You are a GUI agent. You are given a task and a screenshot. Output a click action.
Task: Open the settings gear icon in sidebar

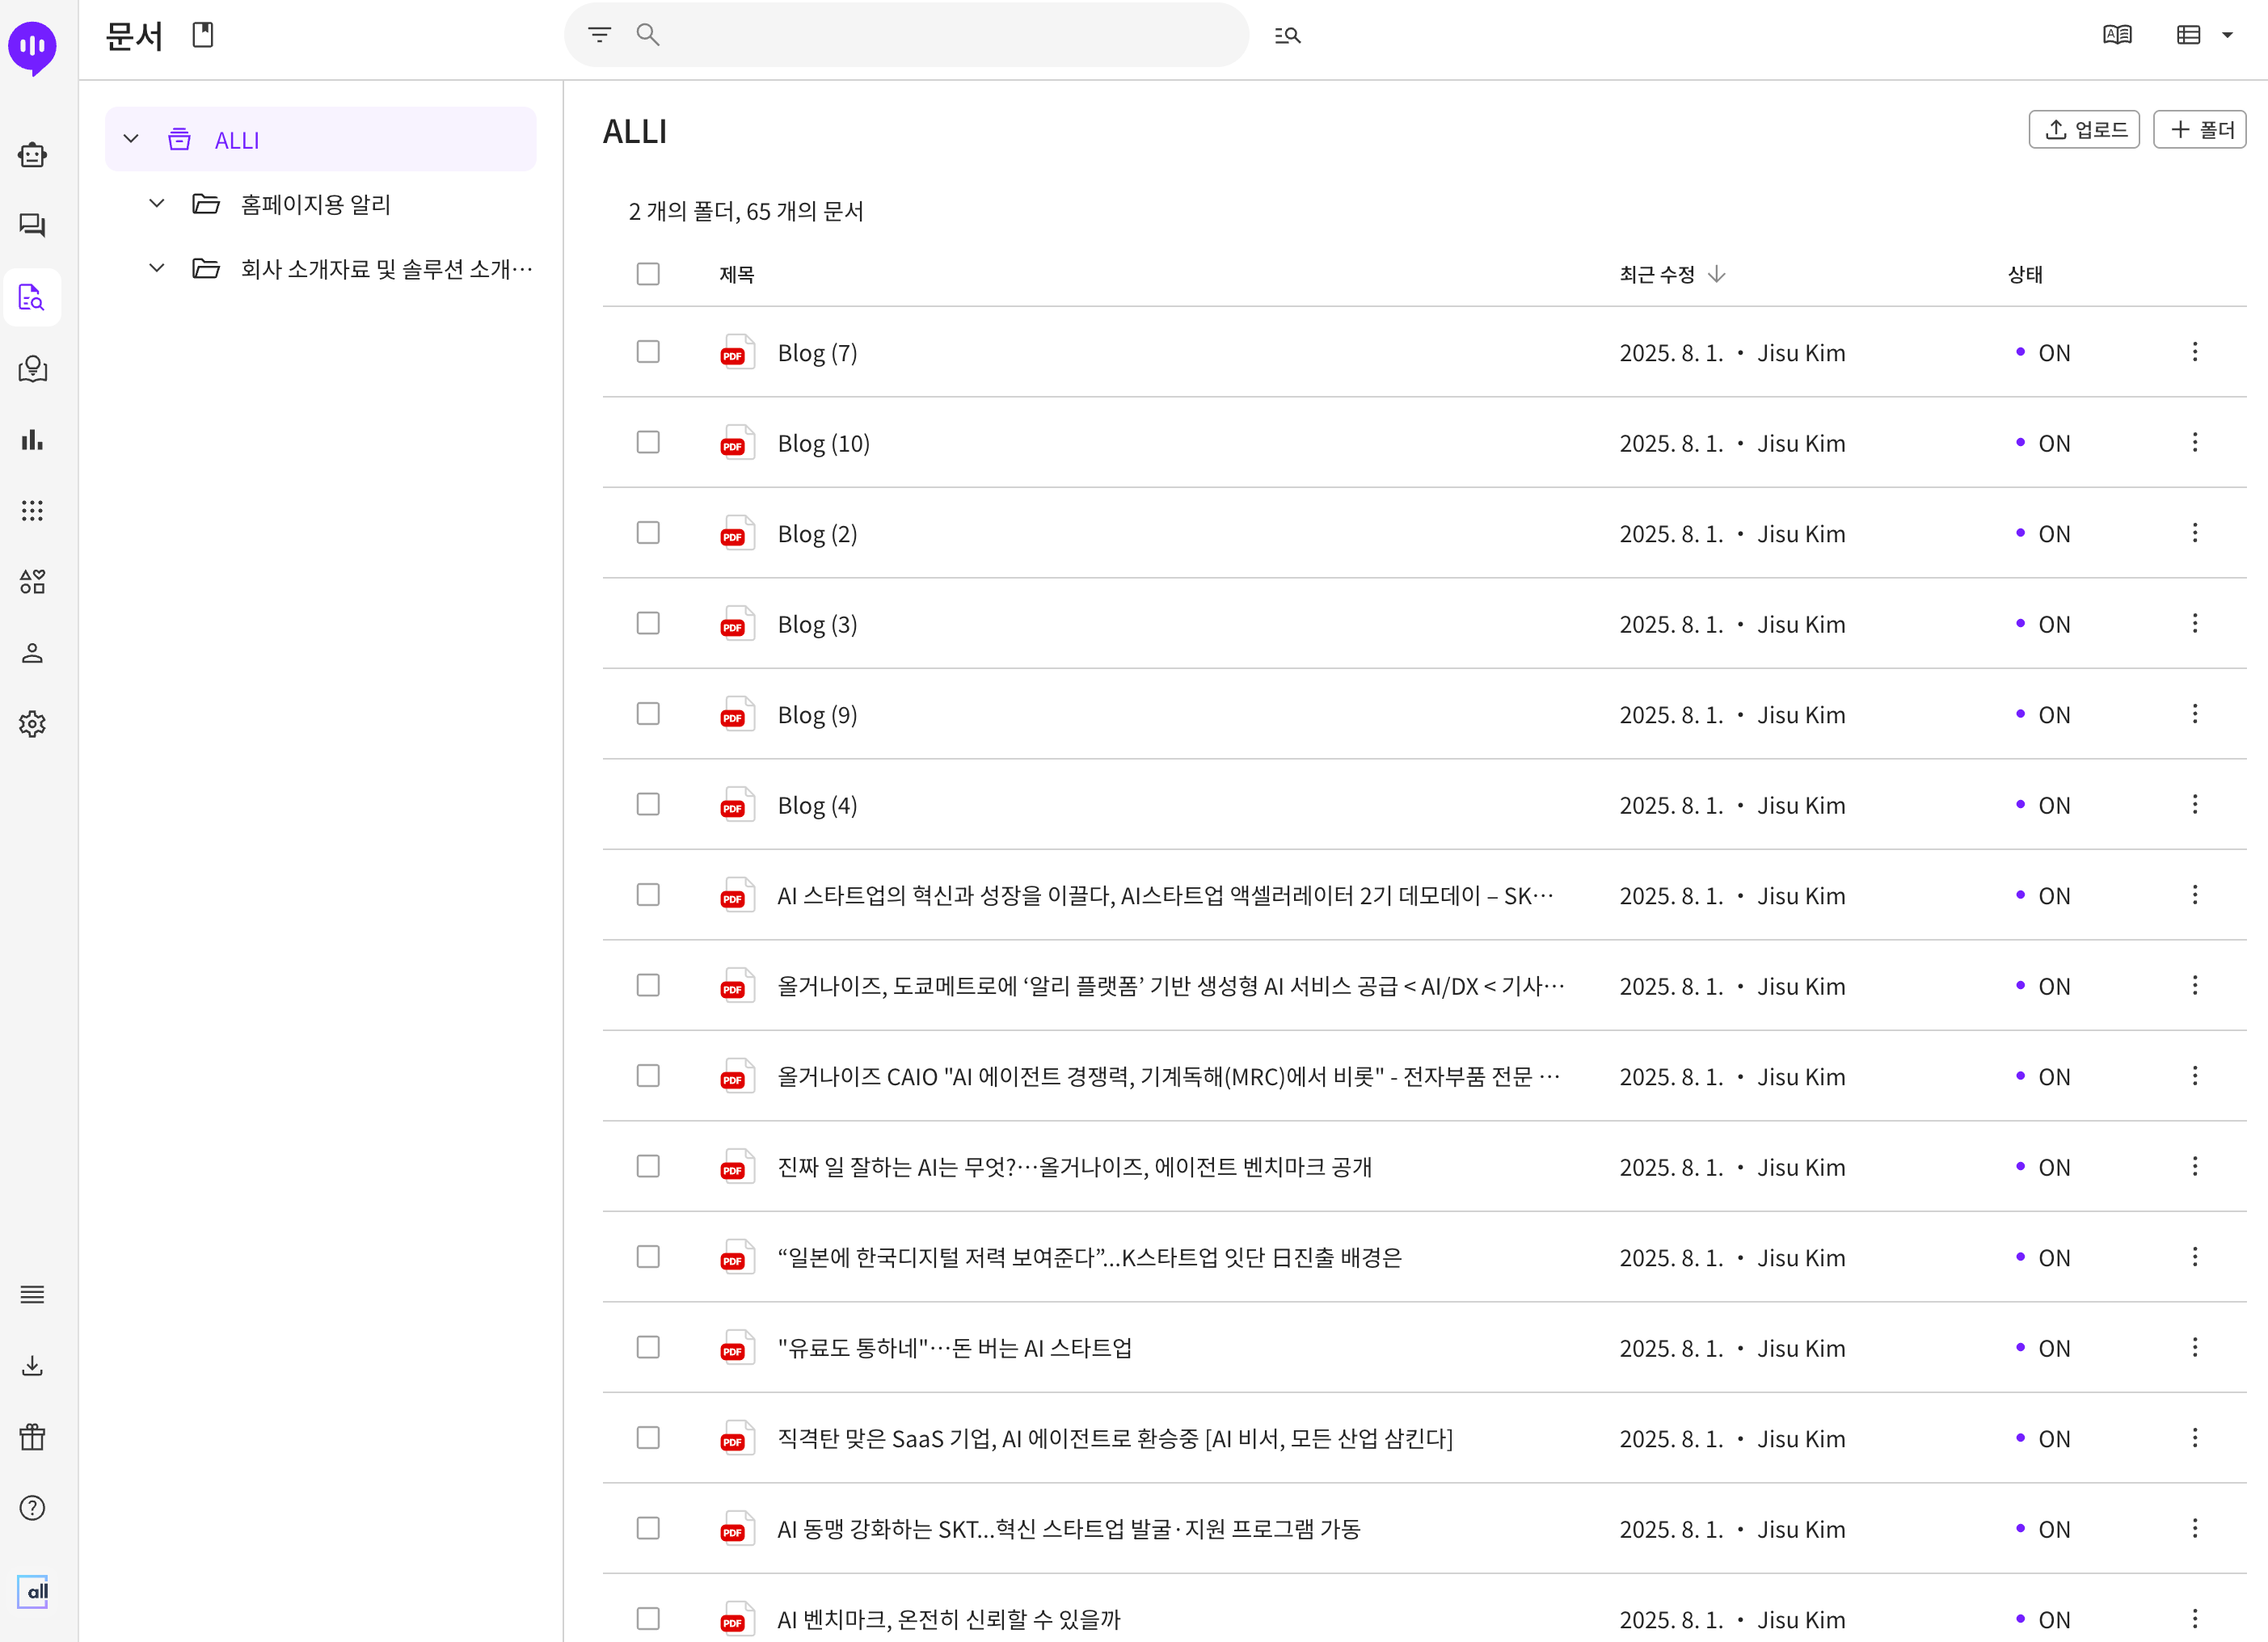click(32, 724)
